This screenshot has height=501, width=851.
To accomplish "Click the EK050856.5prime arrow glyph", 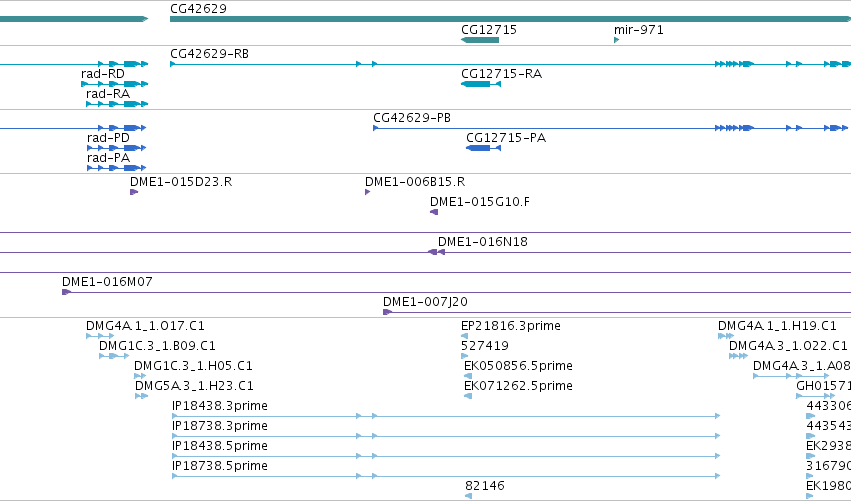I will (x=468, y=376).
